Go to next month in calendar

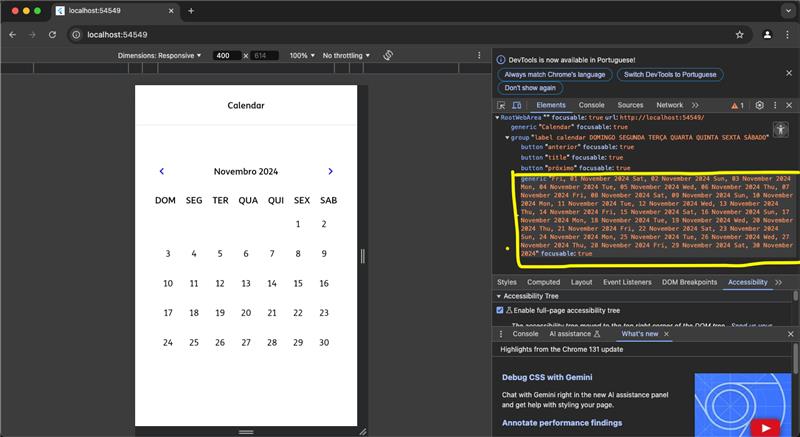coord(331,172)
